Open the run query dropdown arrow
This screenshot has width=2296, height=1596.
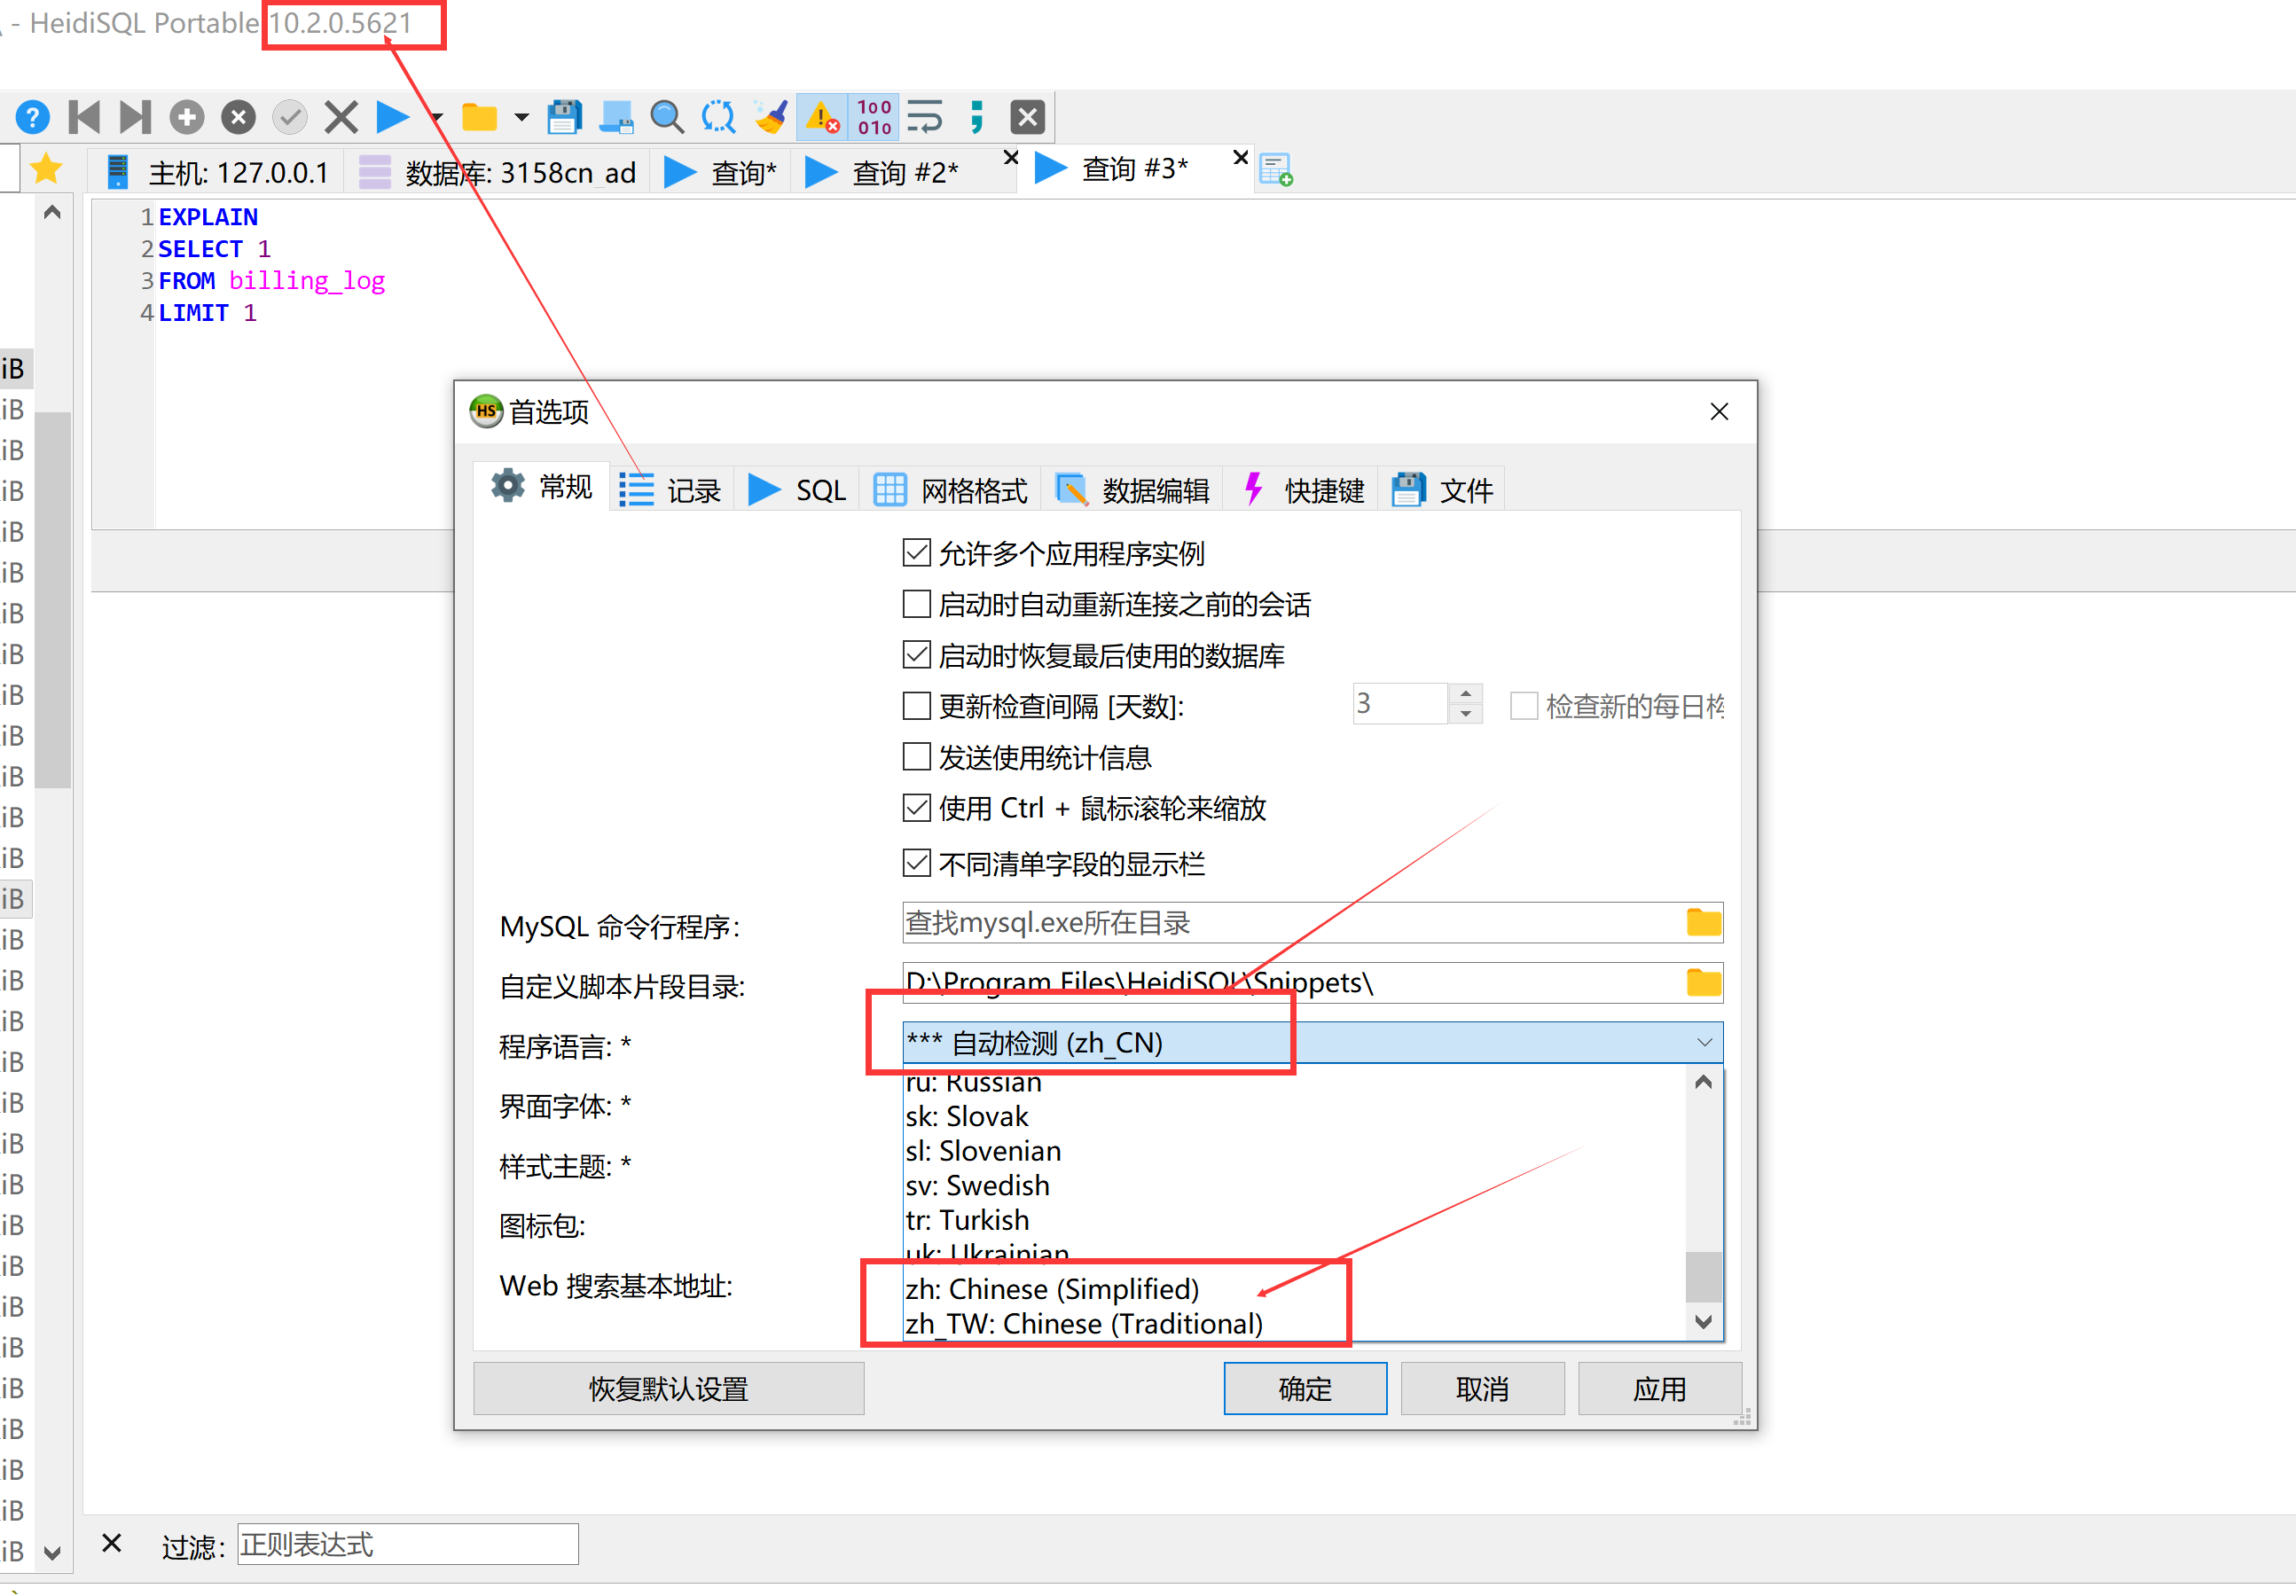click(436, 117)
